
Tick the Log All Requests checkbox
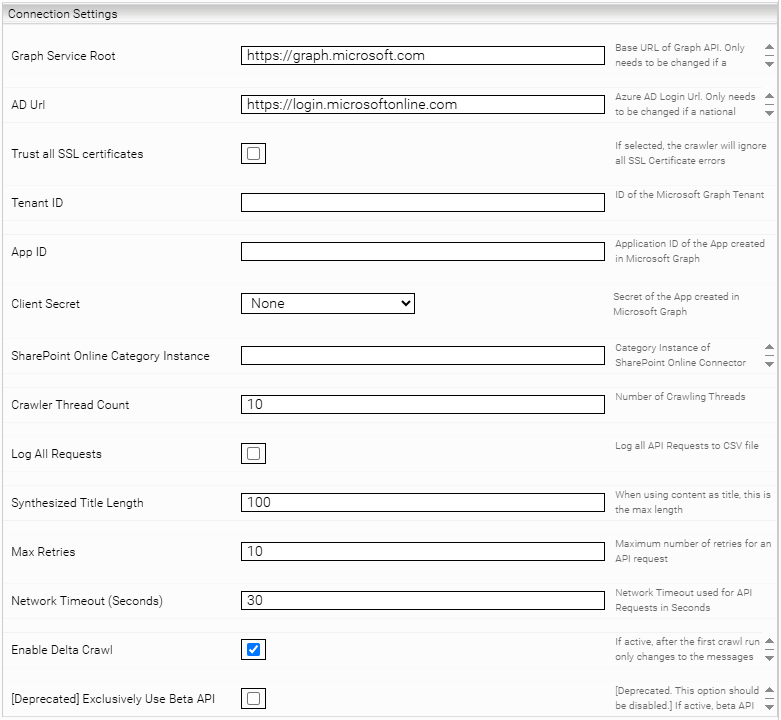(254, 454)
